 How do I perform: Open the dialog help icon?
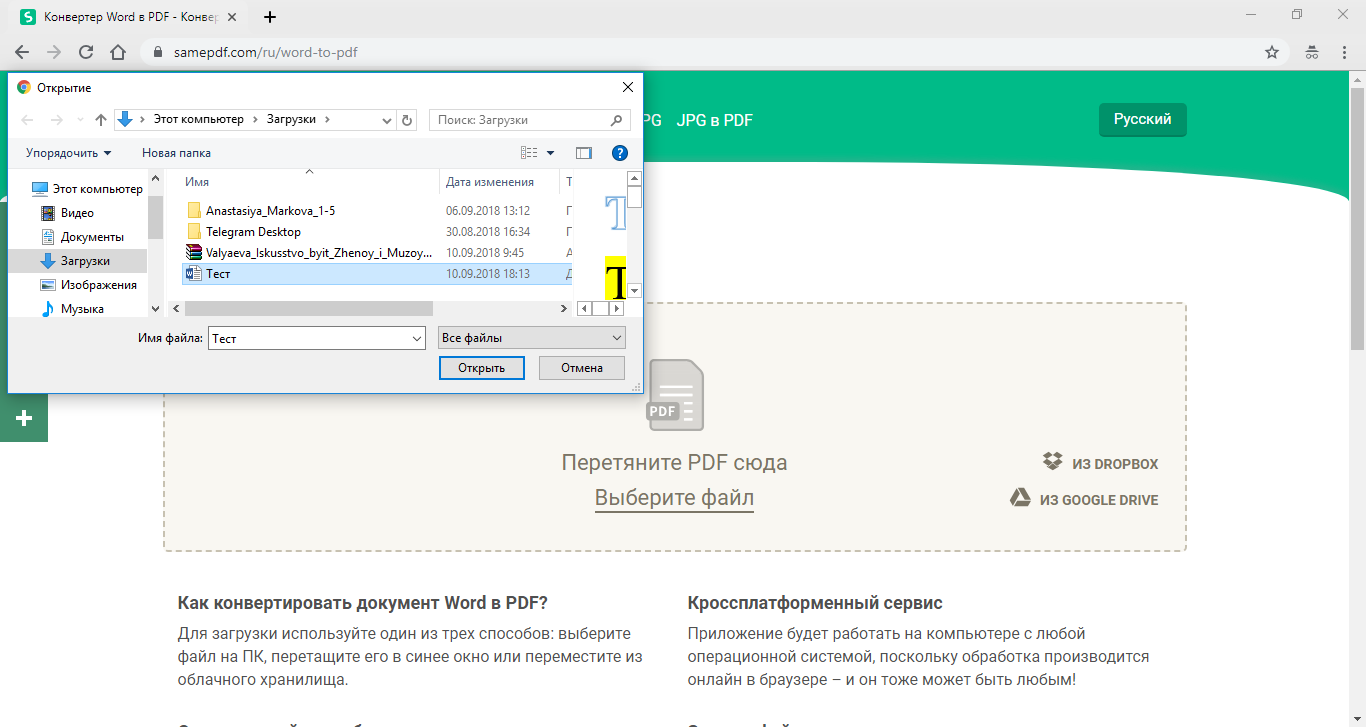click(619, 153)
